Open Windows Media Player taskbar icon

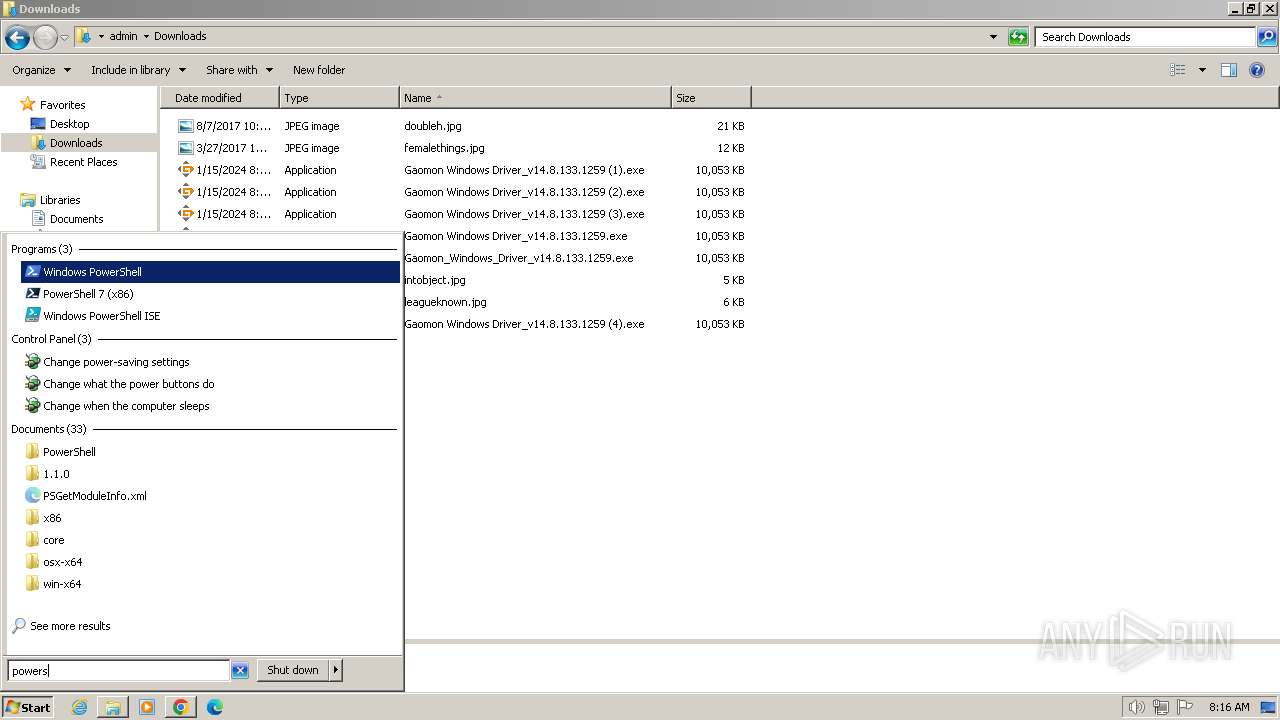pyautogui.click(x=147, y=707)
